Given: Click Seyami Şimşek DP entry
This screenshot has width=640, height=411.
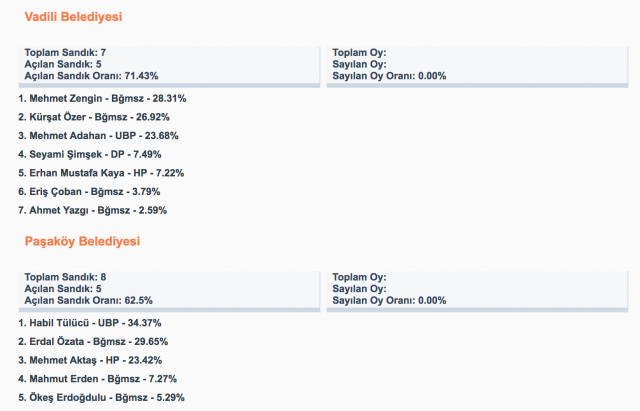Looking at the screenshot, I should coord(89,154).
